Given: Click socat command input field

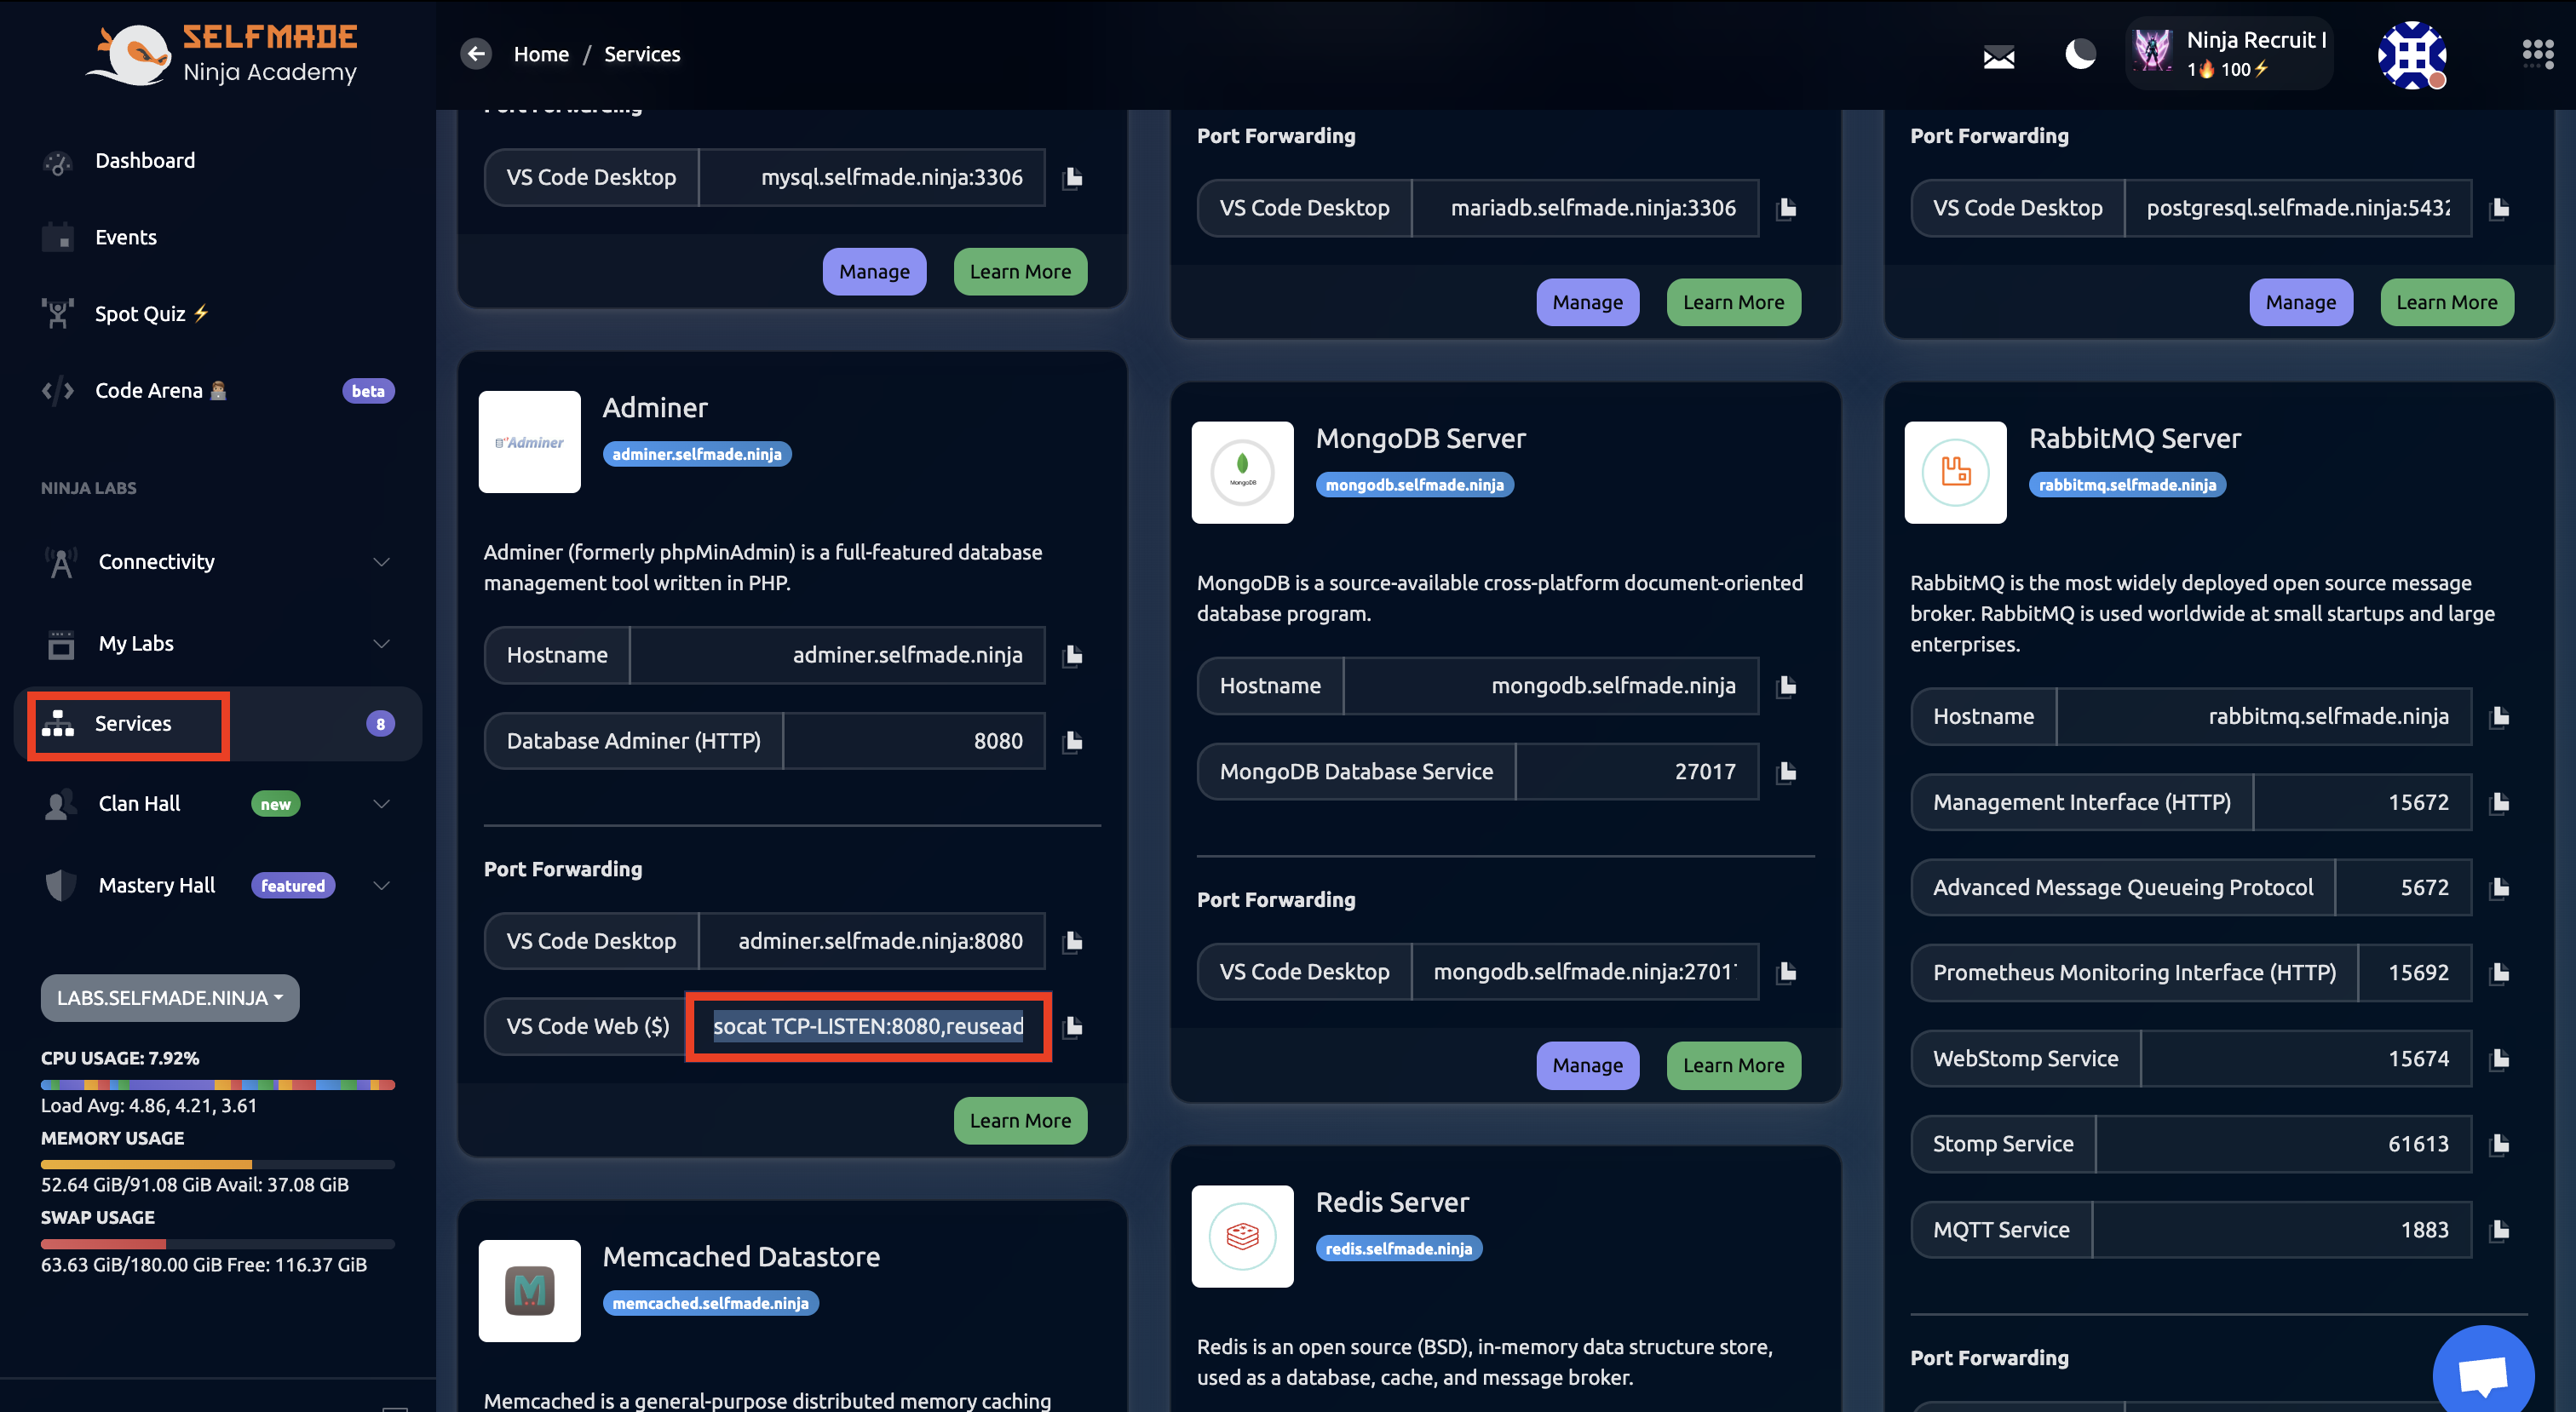Looking at the screenshot, I should click(x=867, y=1026).
